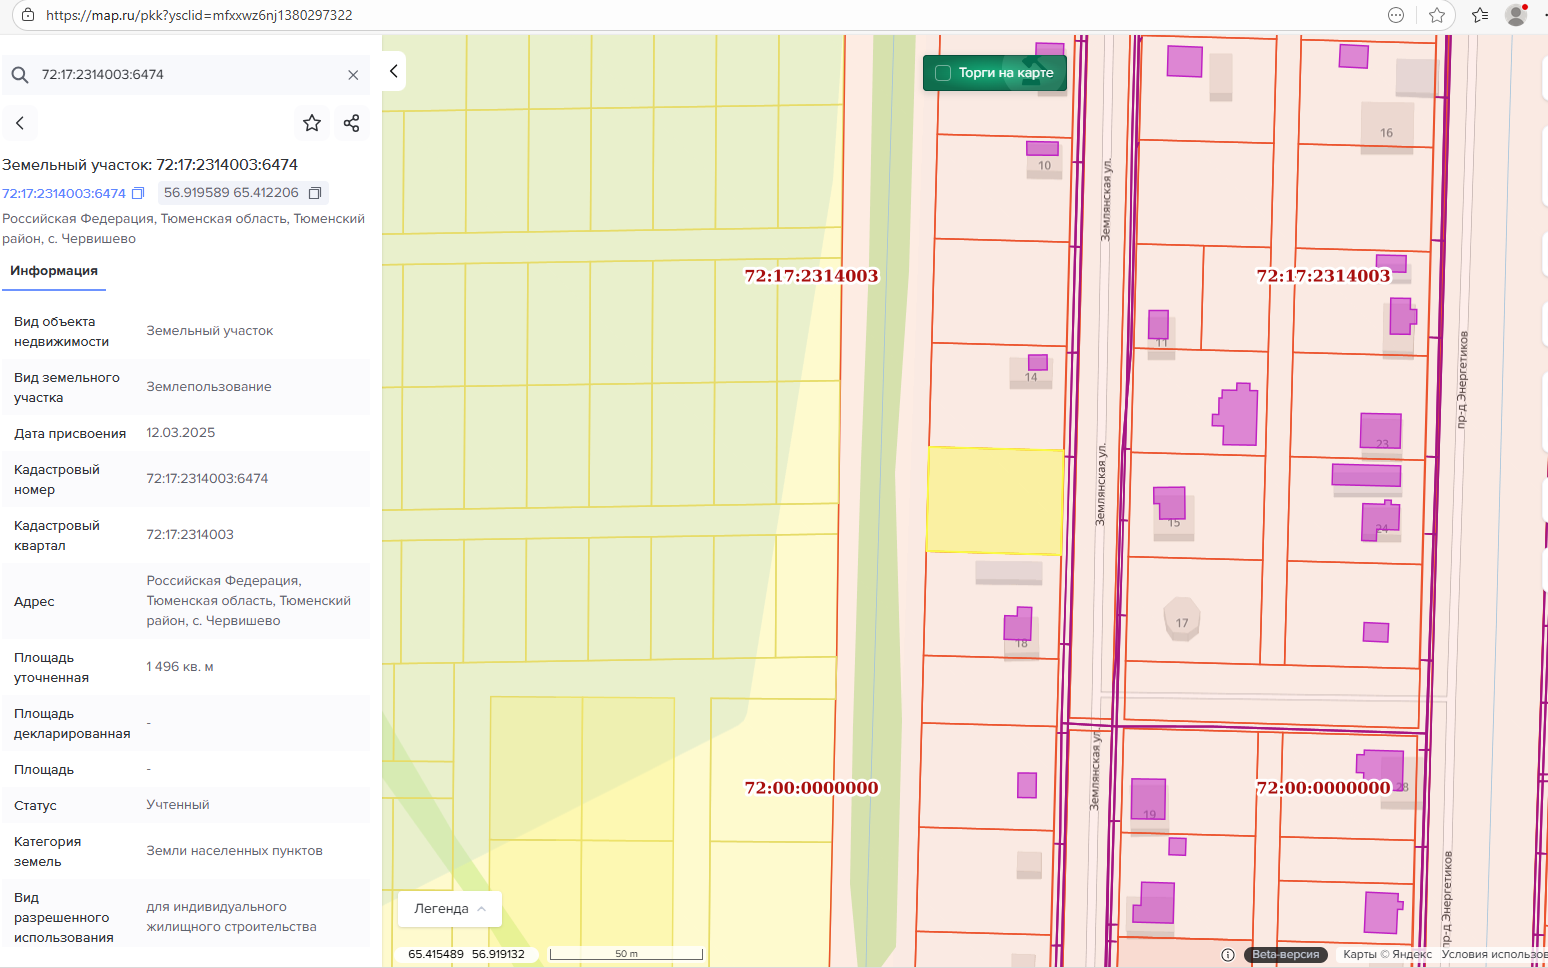The image size is (1548, 968).
Task: Open the Информация tab
Action: tap(54, 271)
